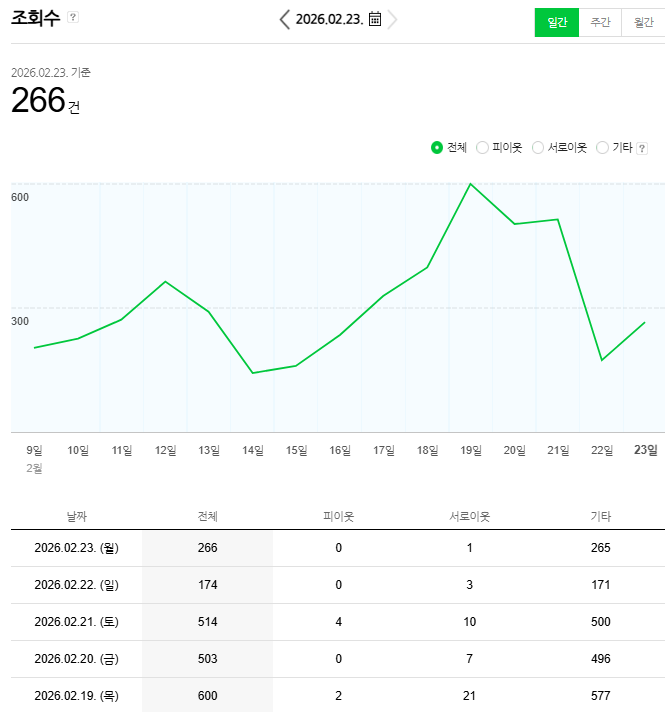Image resolution: width=665 pixels, height=712 pixels.
Task: Click the 날짜 column header
Action: (76, 516)
